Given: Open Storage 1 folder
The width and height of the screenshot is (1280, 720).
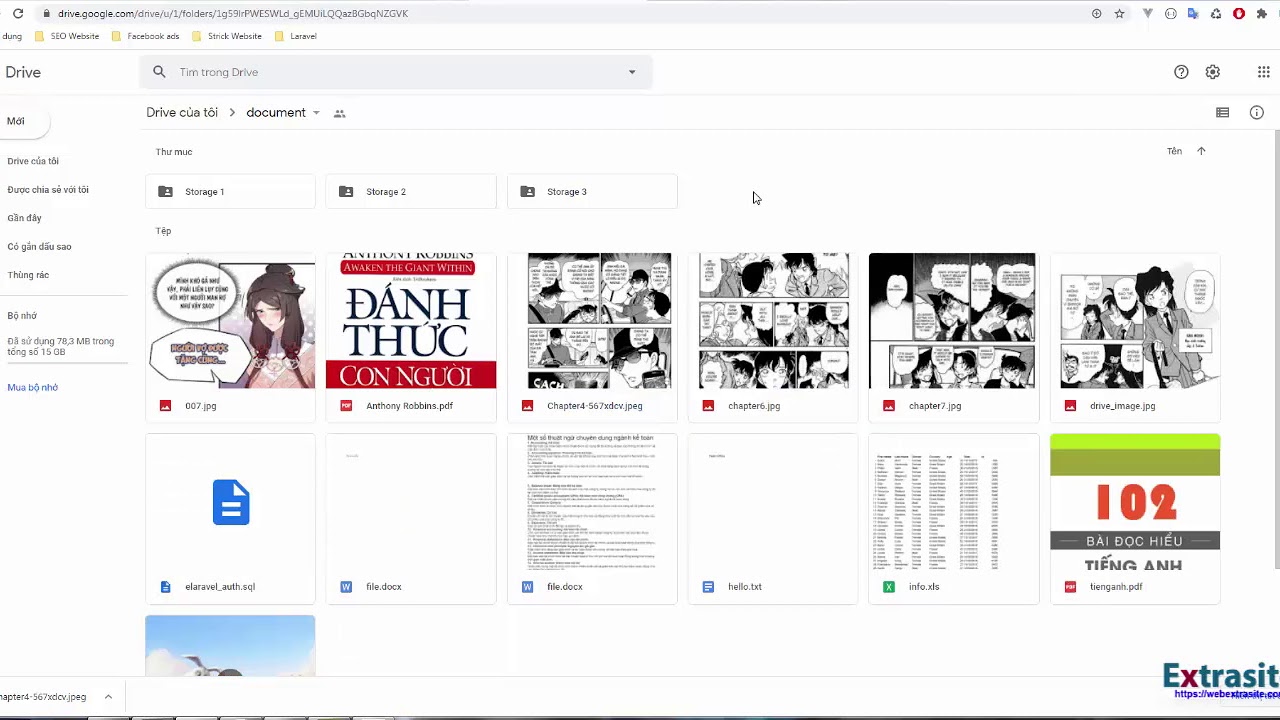Looking at the screenshot, I should (x=230, y=192).
